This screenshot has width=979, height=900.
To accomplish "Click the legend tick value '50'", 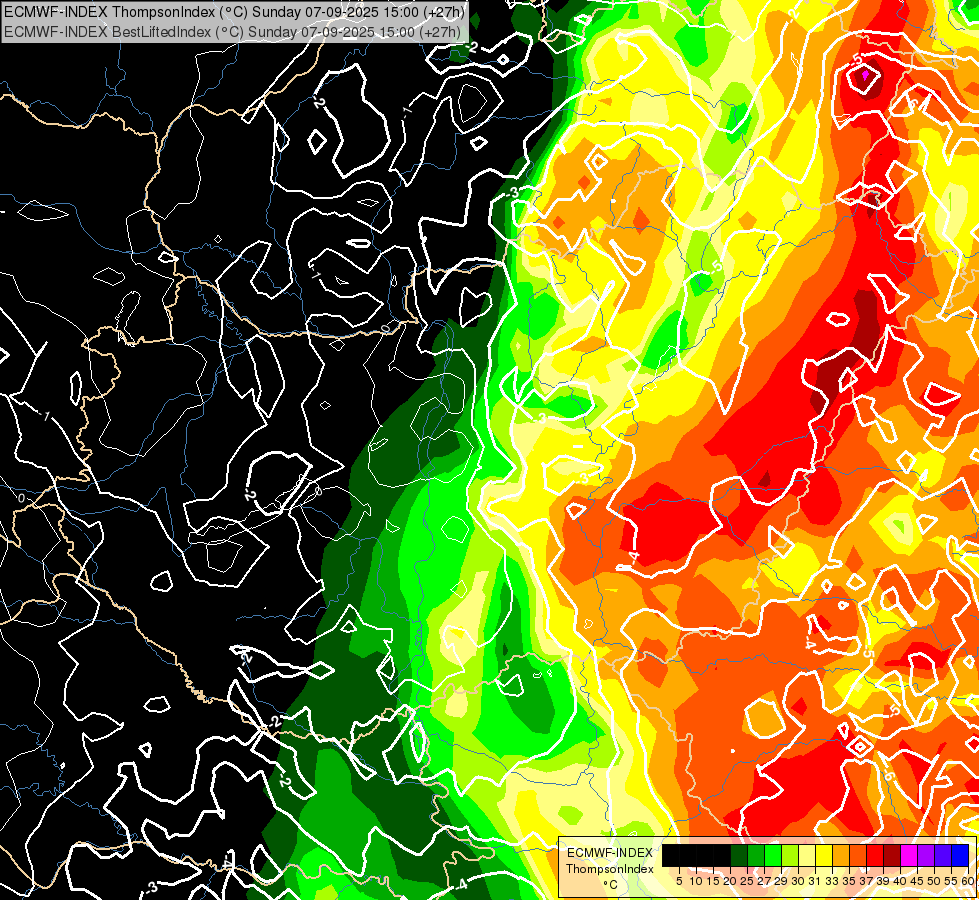I will click(935, 881).
